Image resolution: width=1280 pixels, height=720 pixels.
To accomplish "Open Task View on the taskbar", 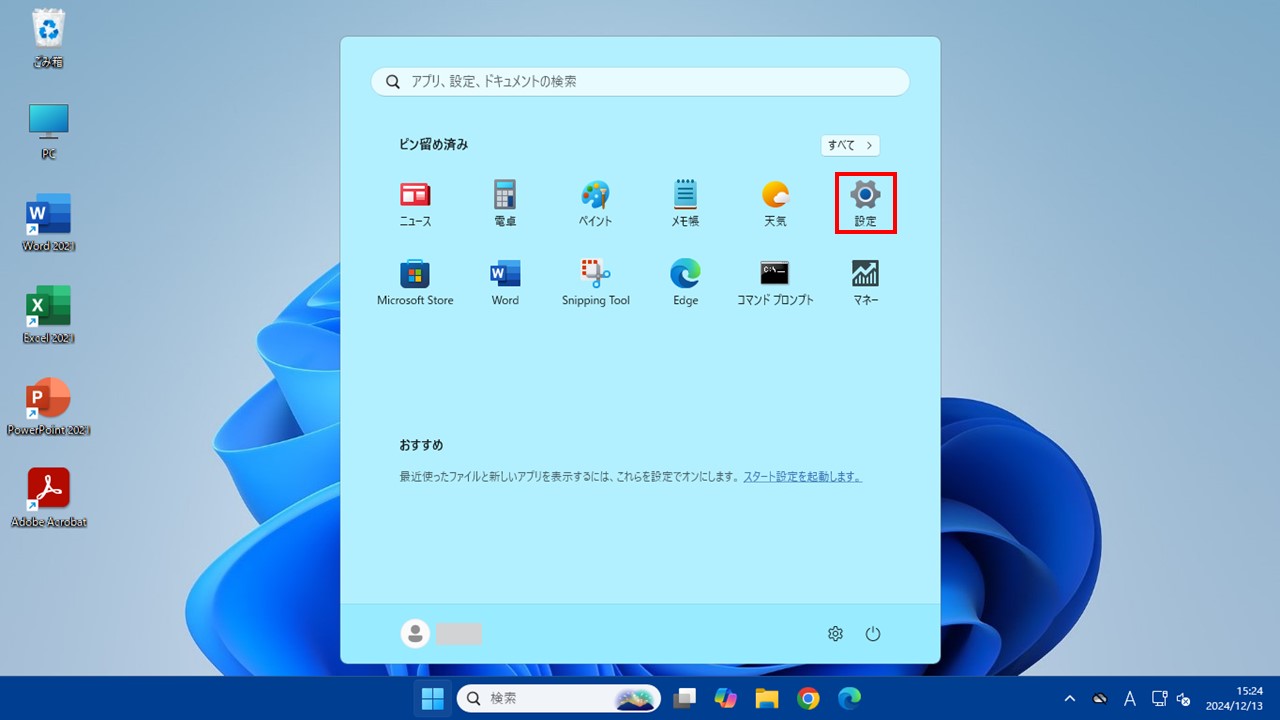I will pyautogui.click(x=685, y=698).
